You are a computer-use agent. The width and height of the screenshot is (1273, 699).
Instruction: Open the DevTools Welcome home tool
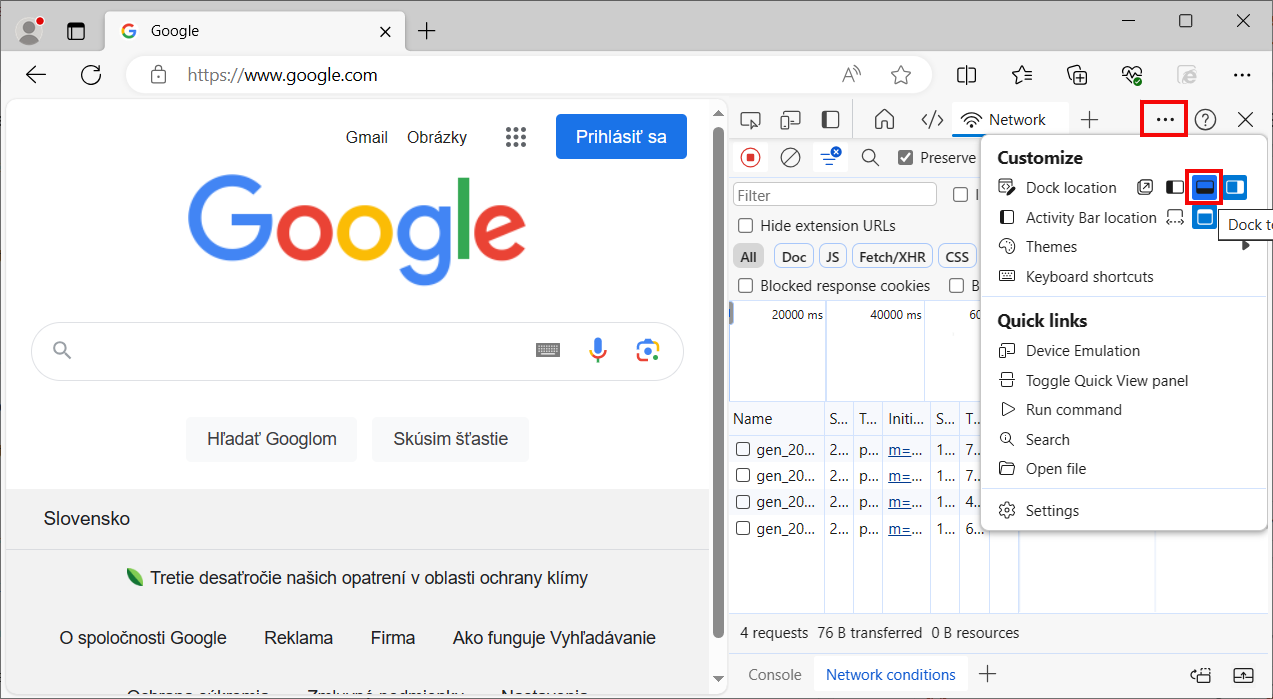coord(884,120)
